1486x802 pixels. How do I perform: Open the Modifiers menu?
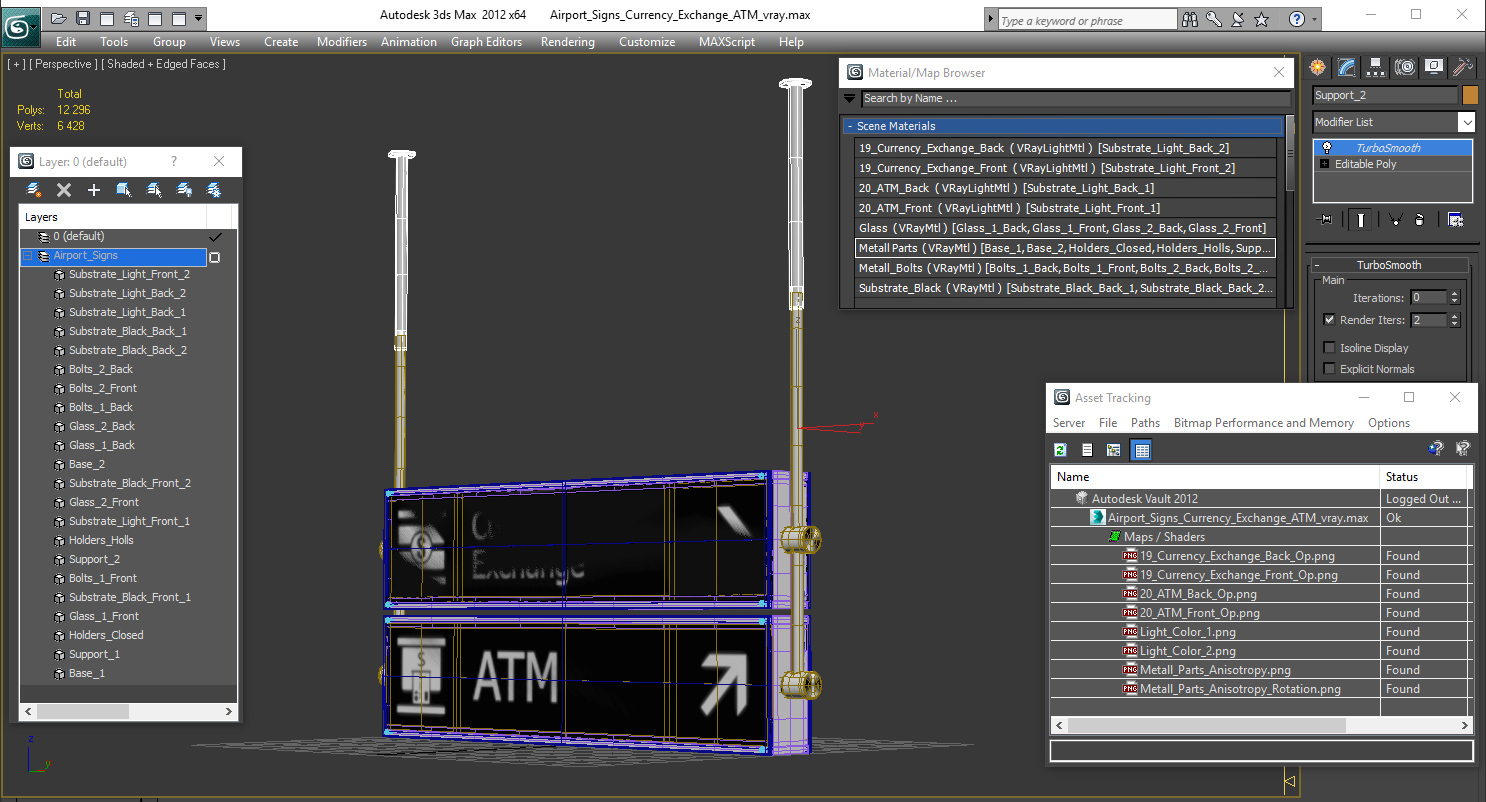342,42
